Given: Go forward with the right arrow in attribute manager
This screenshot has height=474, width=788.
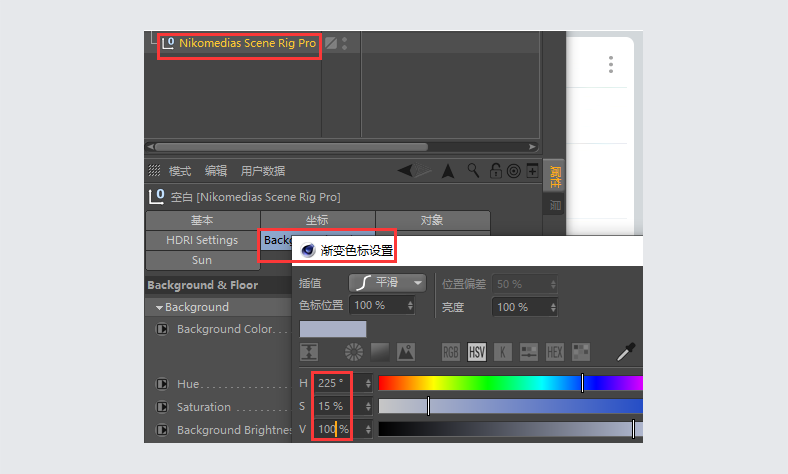Looking at the screenshot, I should pos(423,171).
